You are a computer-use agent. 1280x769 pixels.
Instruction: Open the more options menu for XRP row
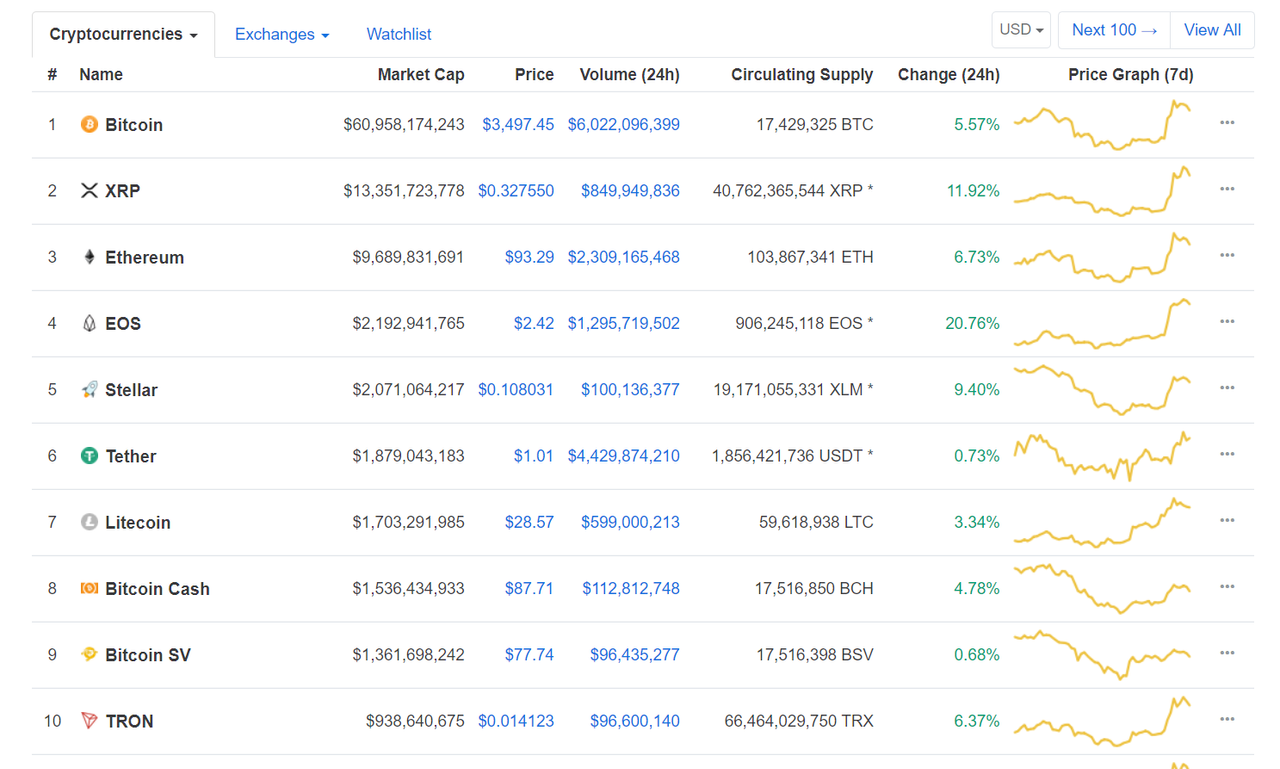click(1227, 189)
